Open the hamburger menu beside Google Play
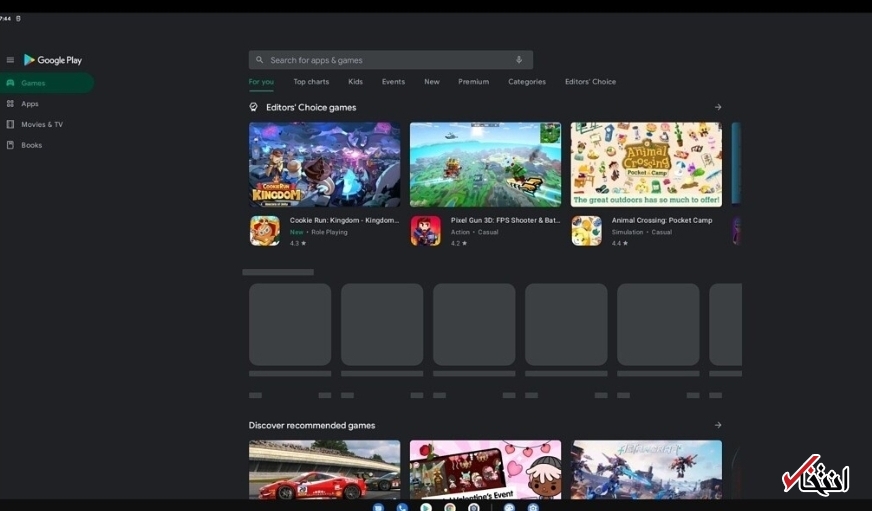Image resolution: width=872 pixels, height=511 pixels. 10,60
